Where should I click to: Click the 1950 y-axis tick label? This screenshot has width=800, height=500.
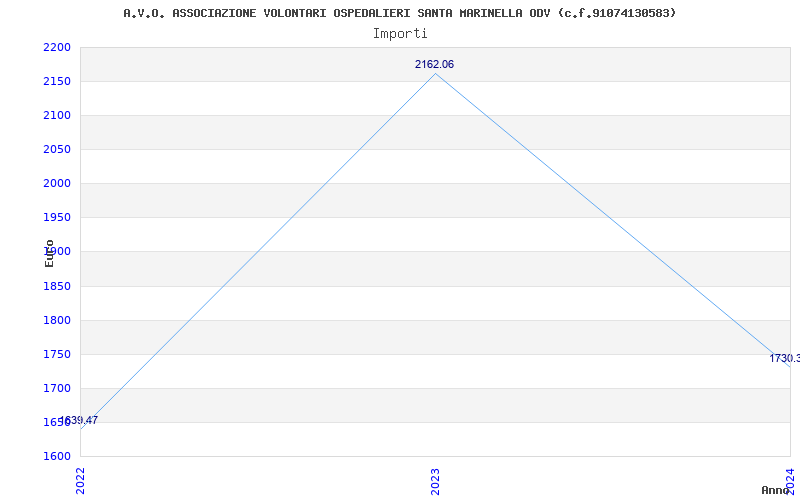point(57,217)
